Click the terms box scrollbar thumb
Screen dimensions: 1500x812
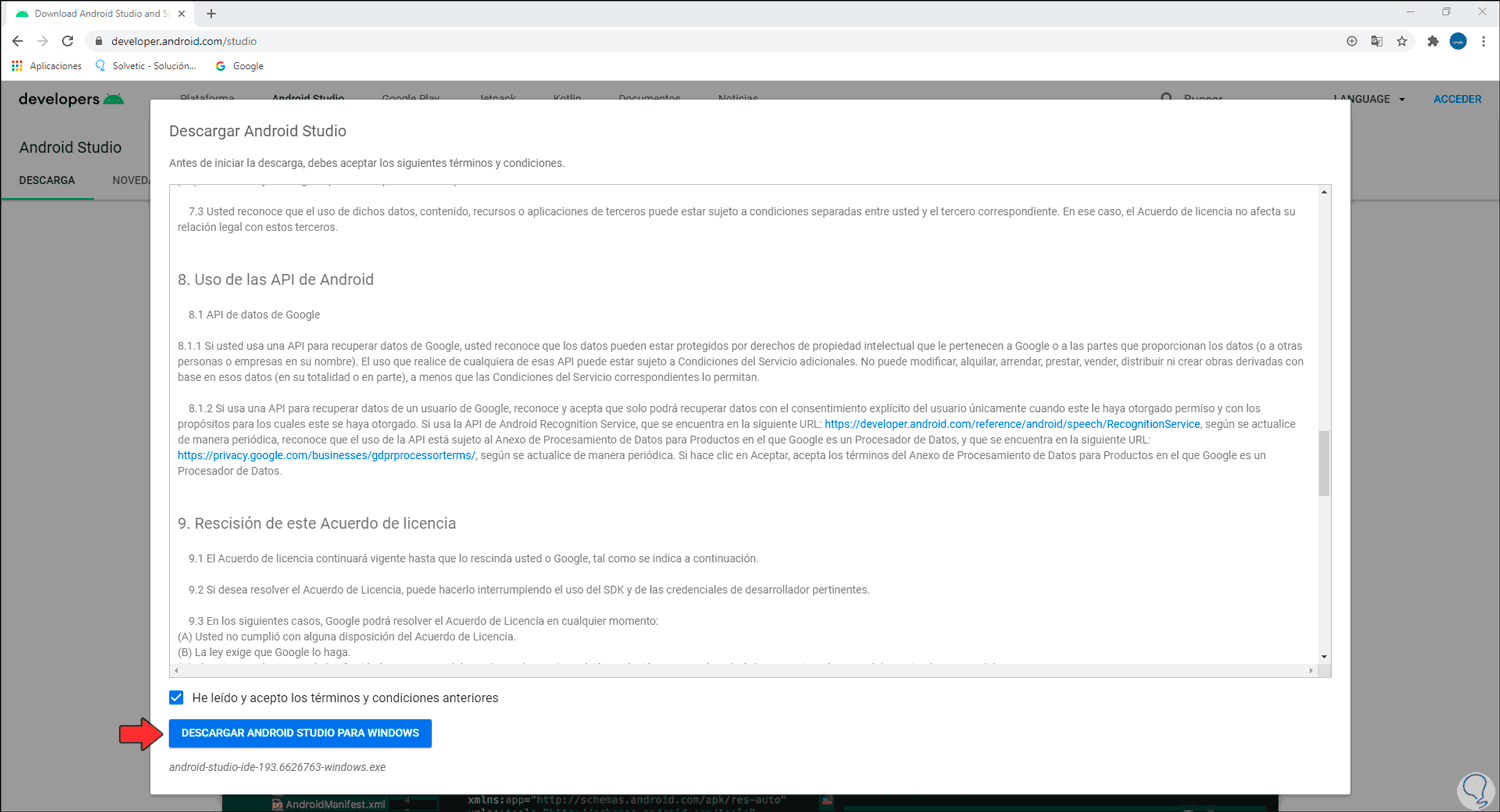click(1324, 463)
